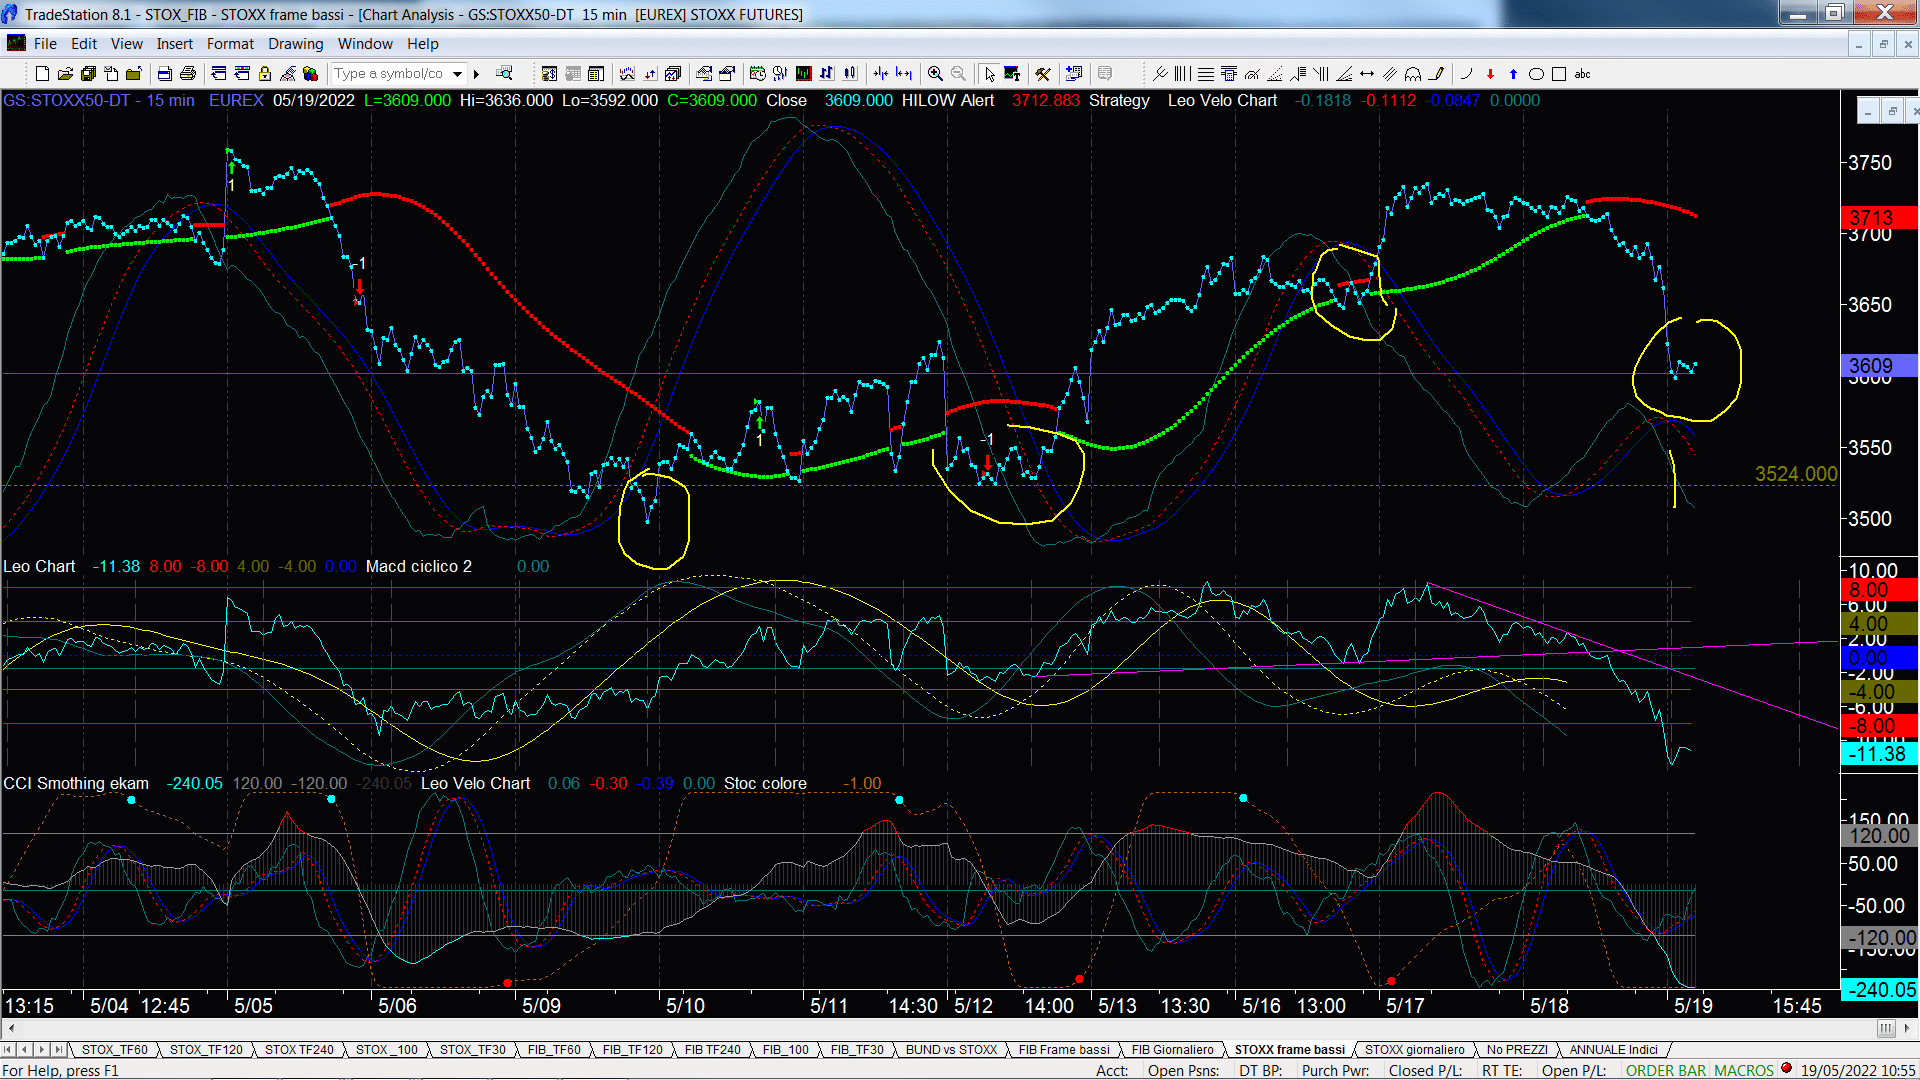Click the clock time-and-sales icon
The image size is (1920, 1080).
coord(757,74)
